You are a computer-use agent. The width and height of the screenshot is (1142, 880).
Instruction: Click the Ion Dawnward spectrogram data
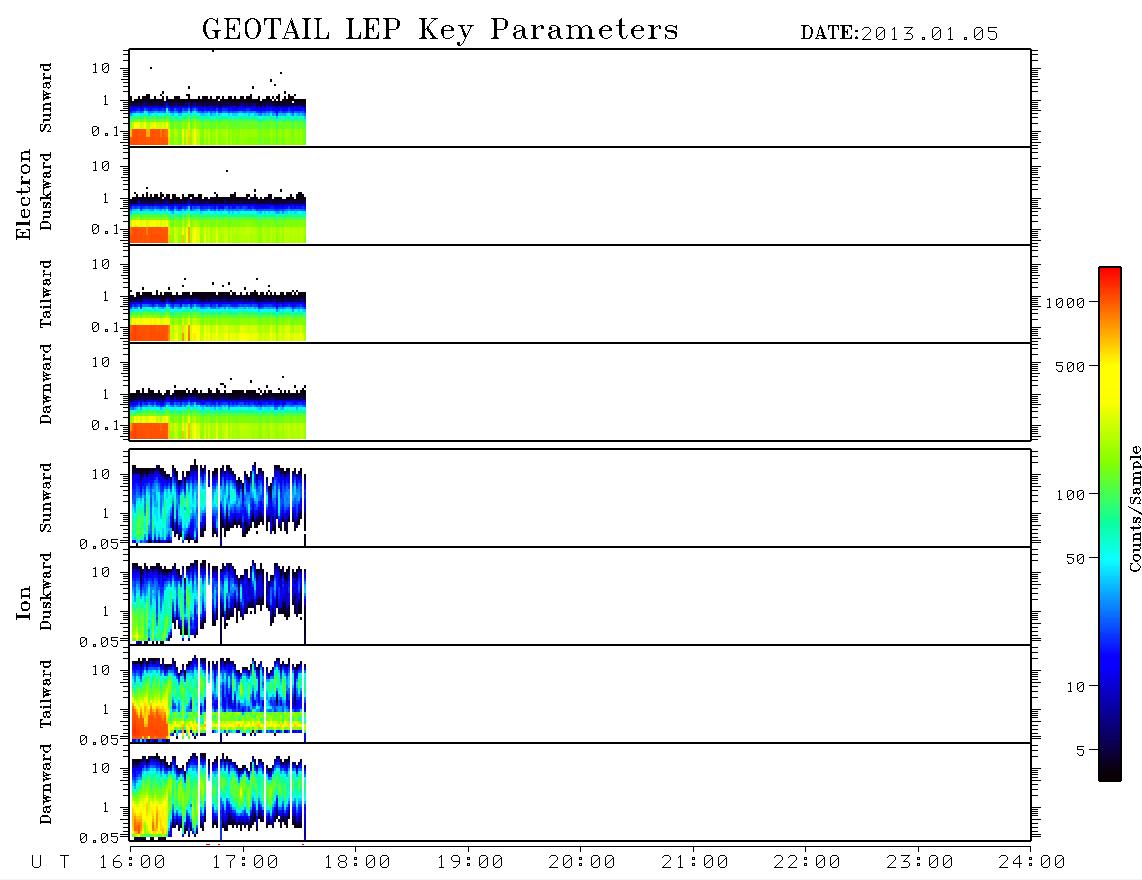pyautogui.click(x=218, y=797)
